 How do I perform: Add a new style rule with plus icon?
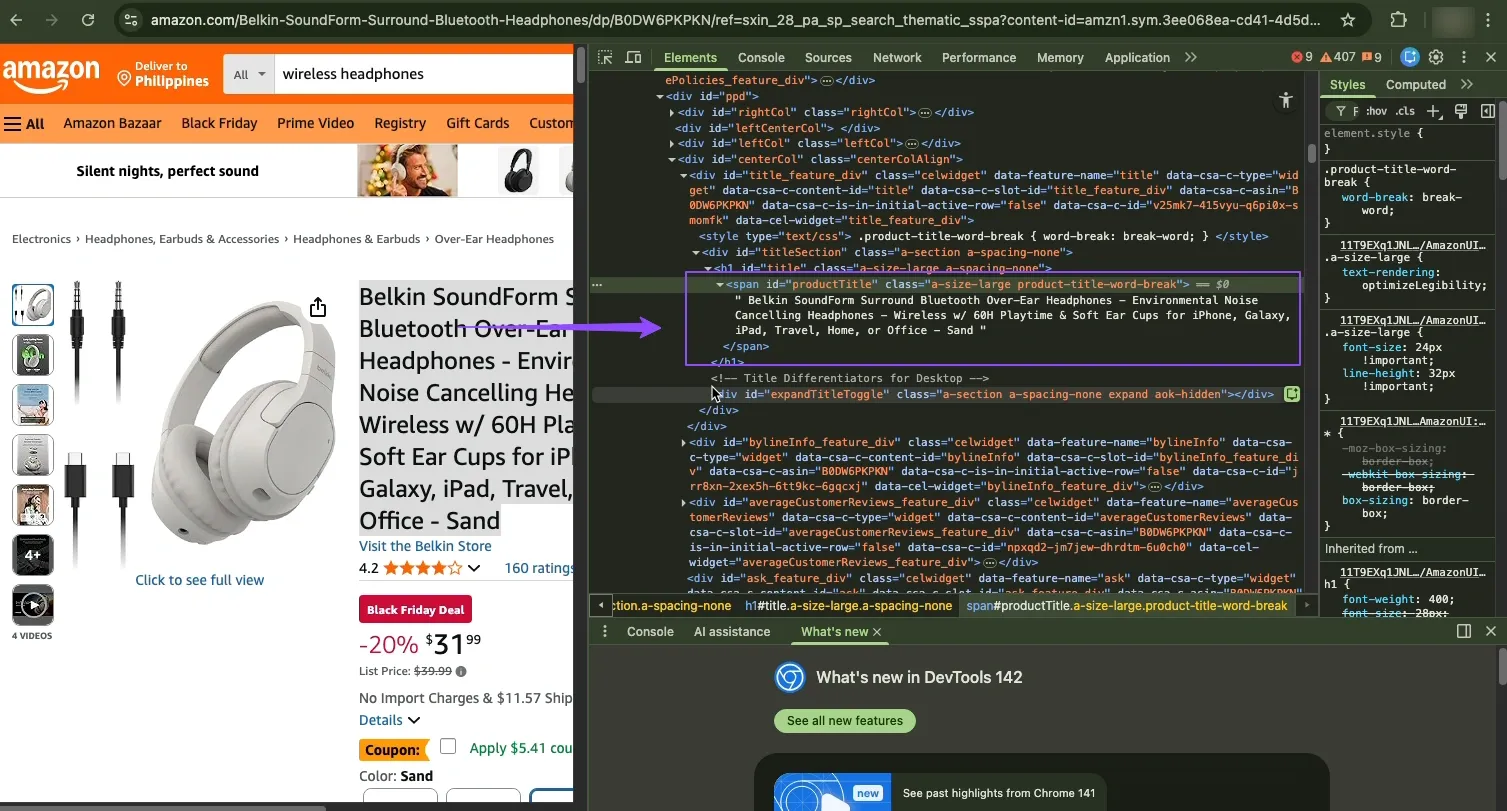pos(1434,111)
